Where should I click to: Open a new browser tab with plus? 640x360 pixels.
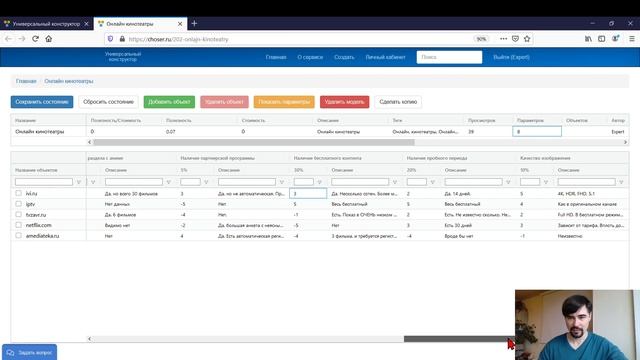tap(194, 23)
